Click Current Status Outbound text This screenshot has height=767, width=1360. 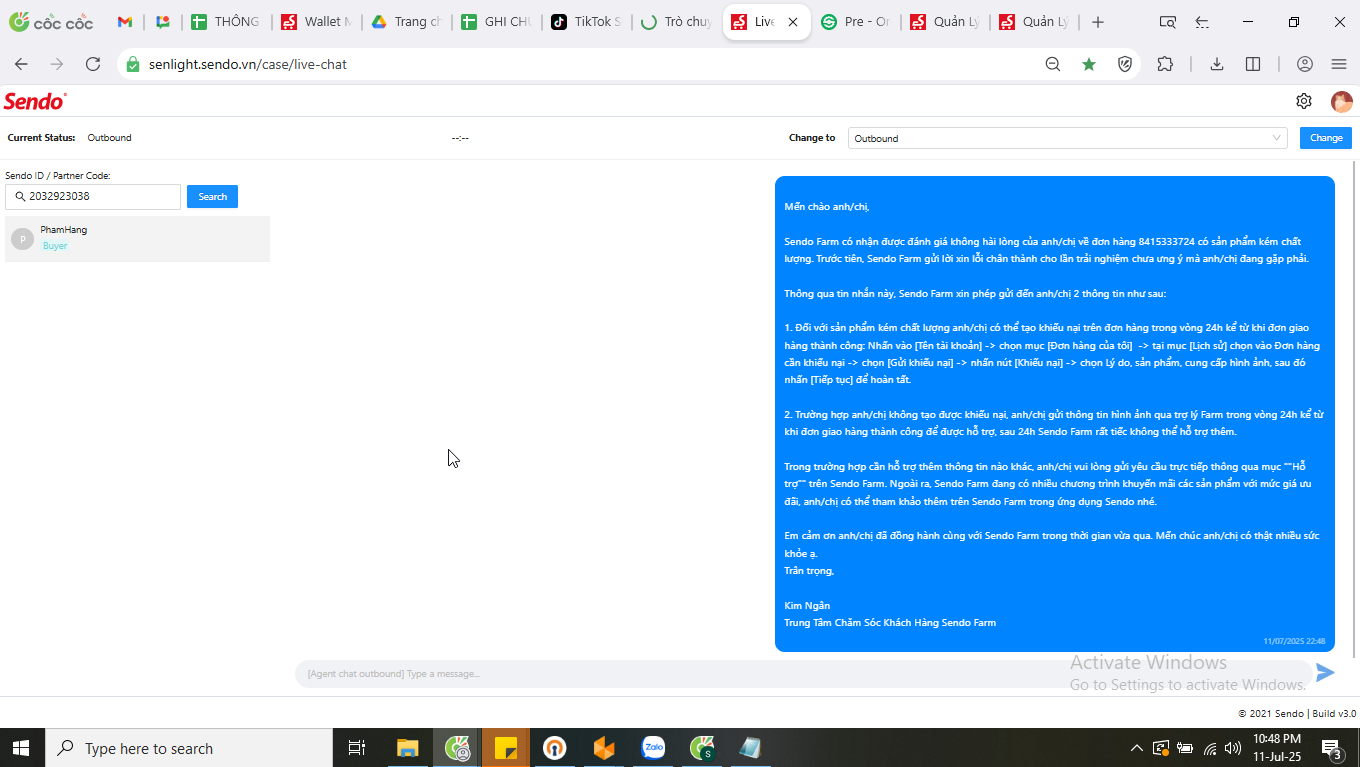(109, 138)
